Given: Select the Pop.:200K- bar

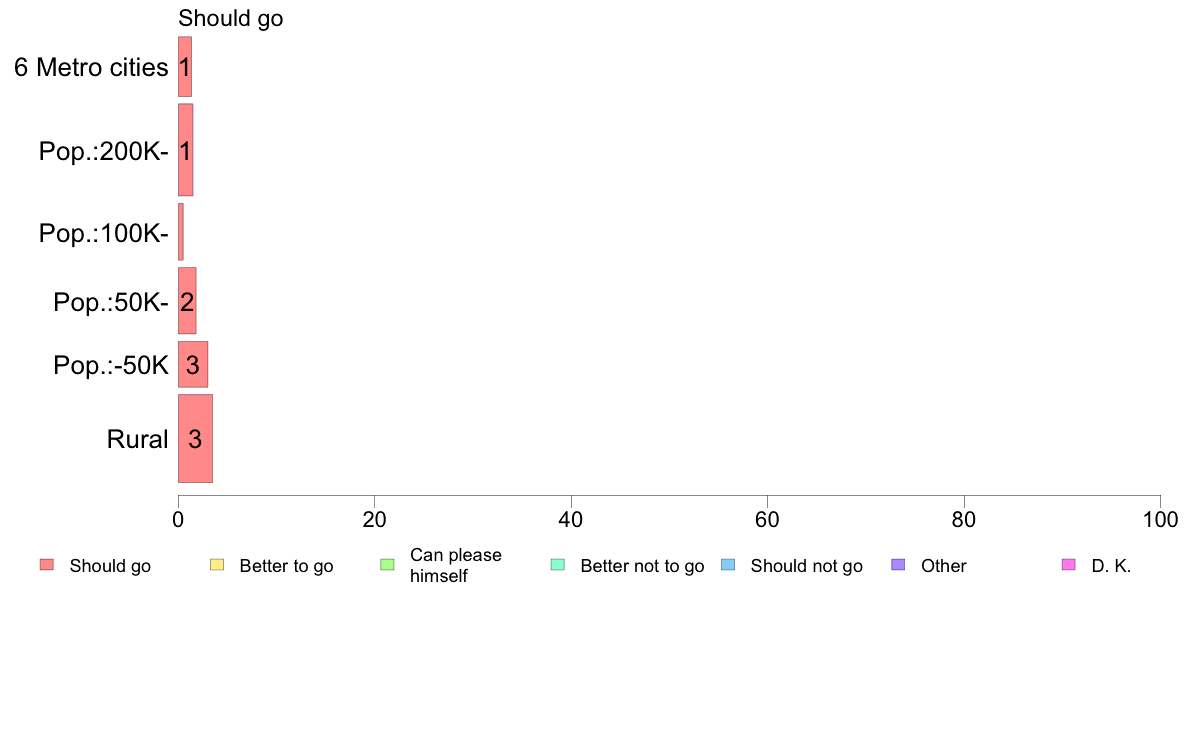Looking at the screenshot, I should tap(186, 150).
